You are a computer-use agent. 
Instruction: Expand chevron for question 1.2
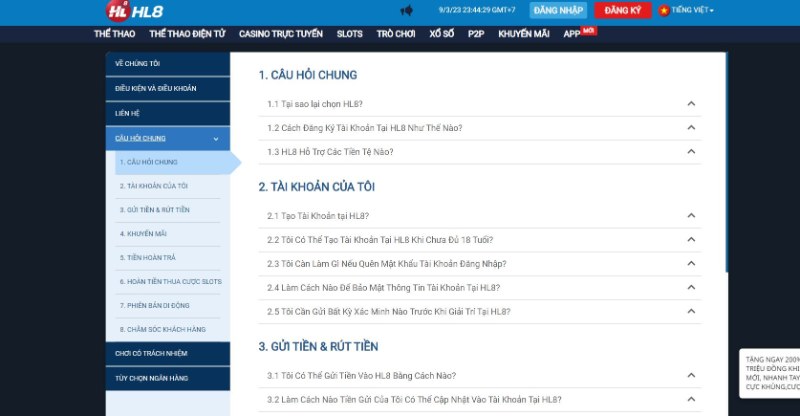[x=691, y=128]
